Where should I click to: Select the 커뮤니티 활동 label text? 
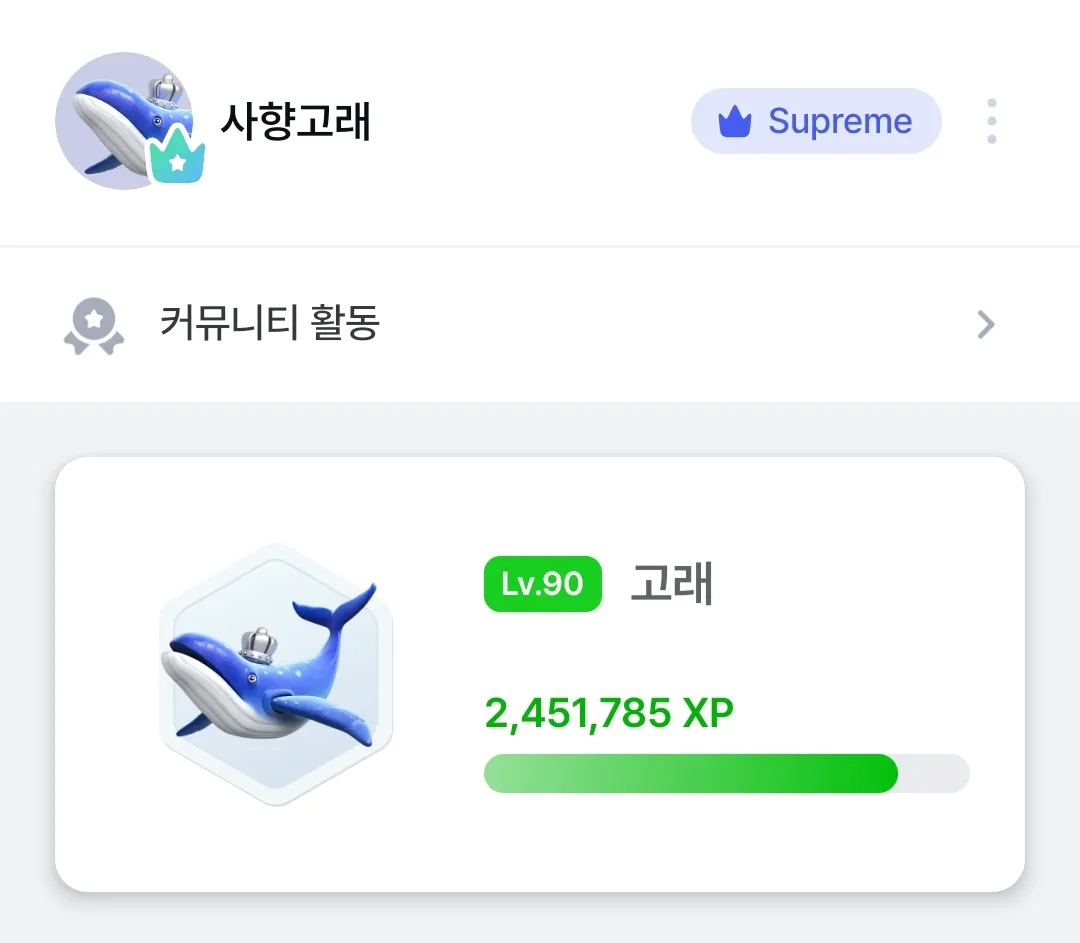click(x=270, y=324)
